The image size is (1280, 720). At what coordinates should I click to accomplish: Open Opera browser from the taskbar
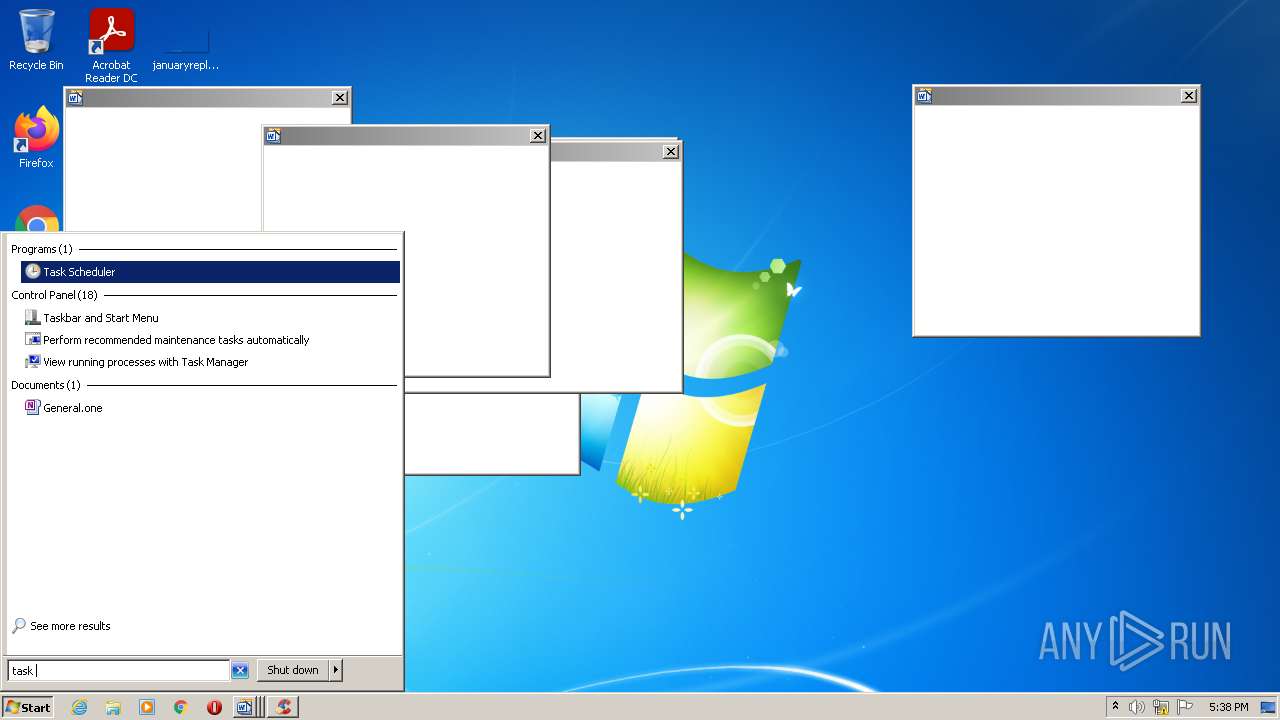[214, 707]
